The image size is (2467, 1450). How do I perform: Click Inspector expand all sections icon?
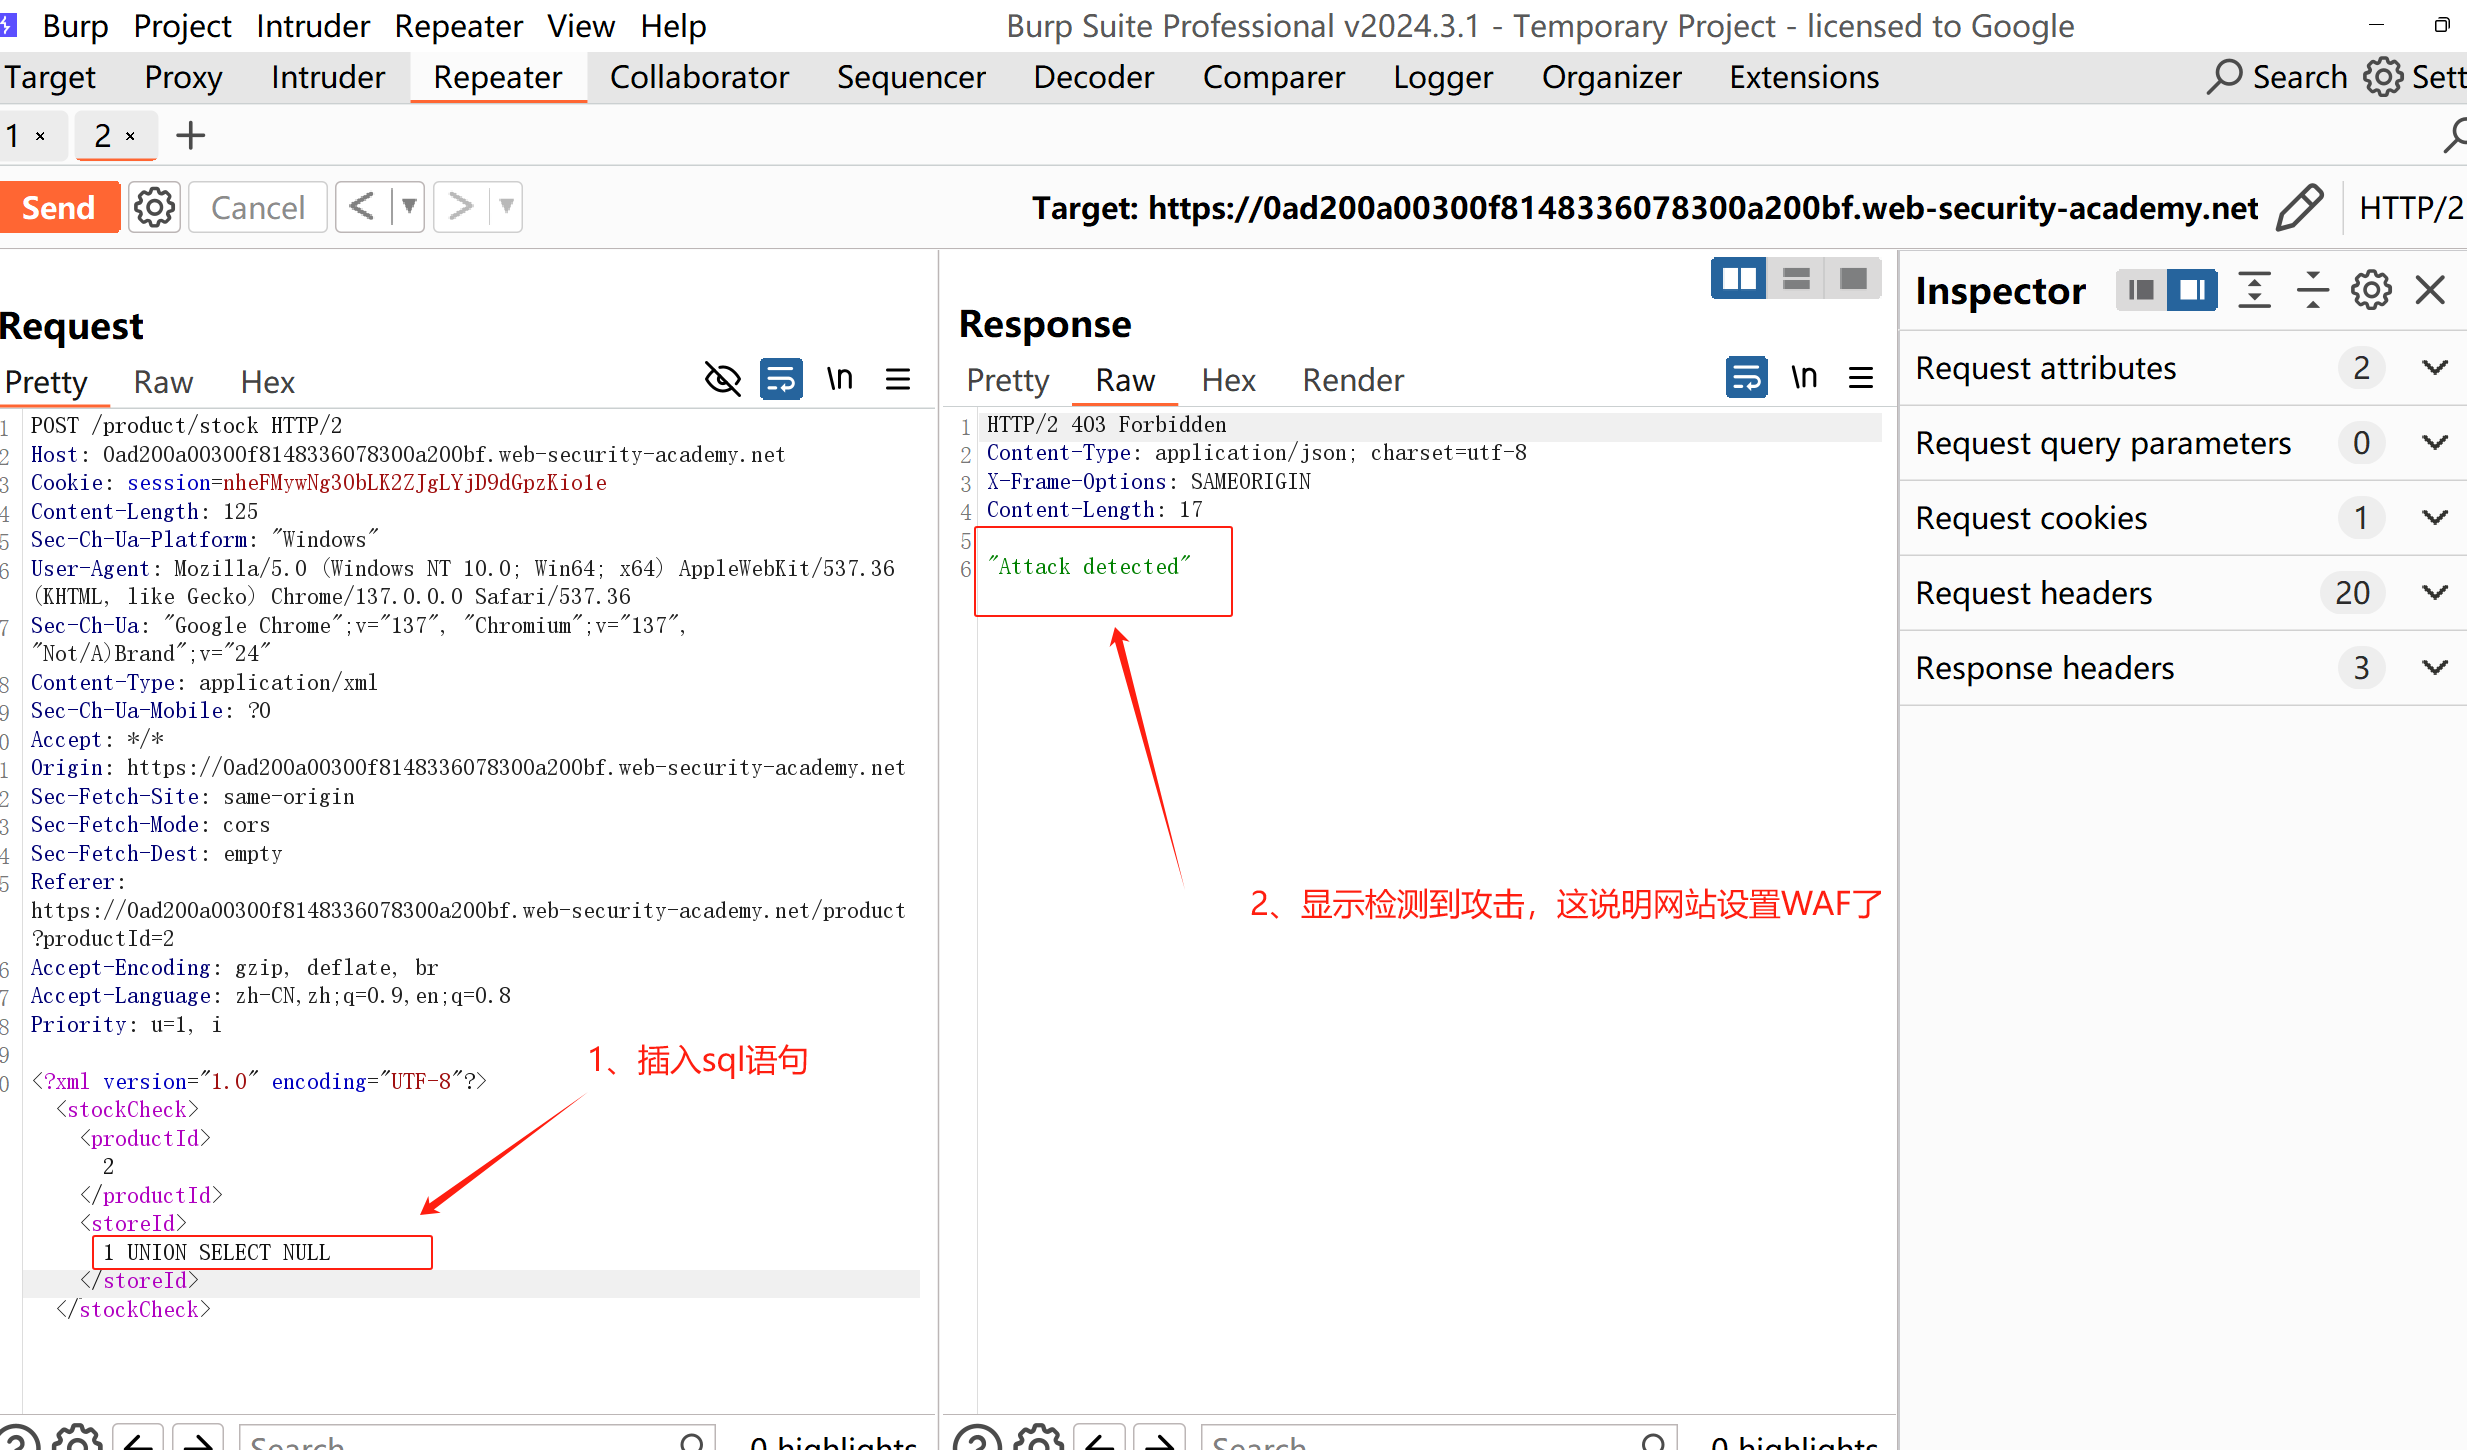[2254, 290]
